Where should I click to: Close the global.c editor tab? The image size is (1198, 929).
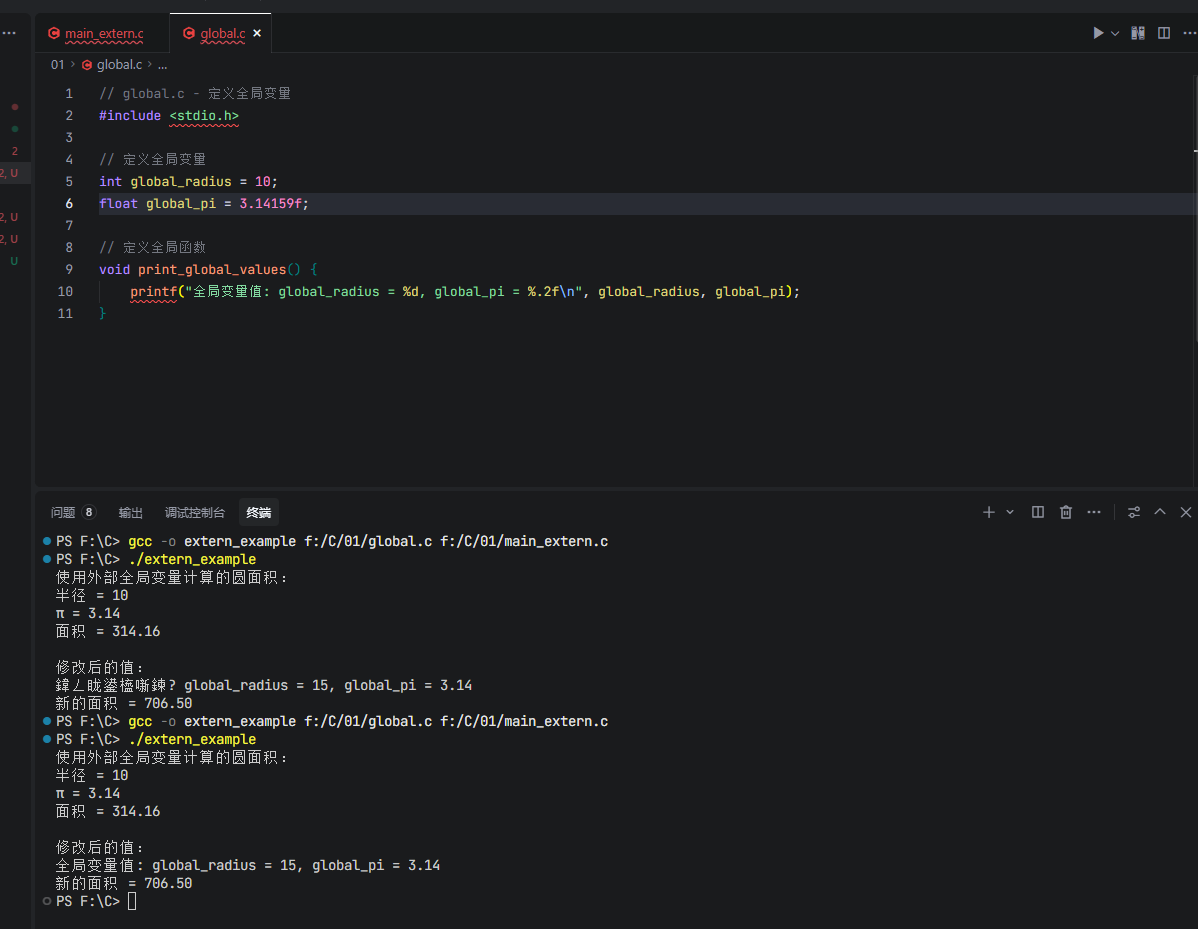[x=257, y=33]
